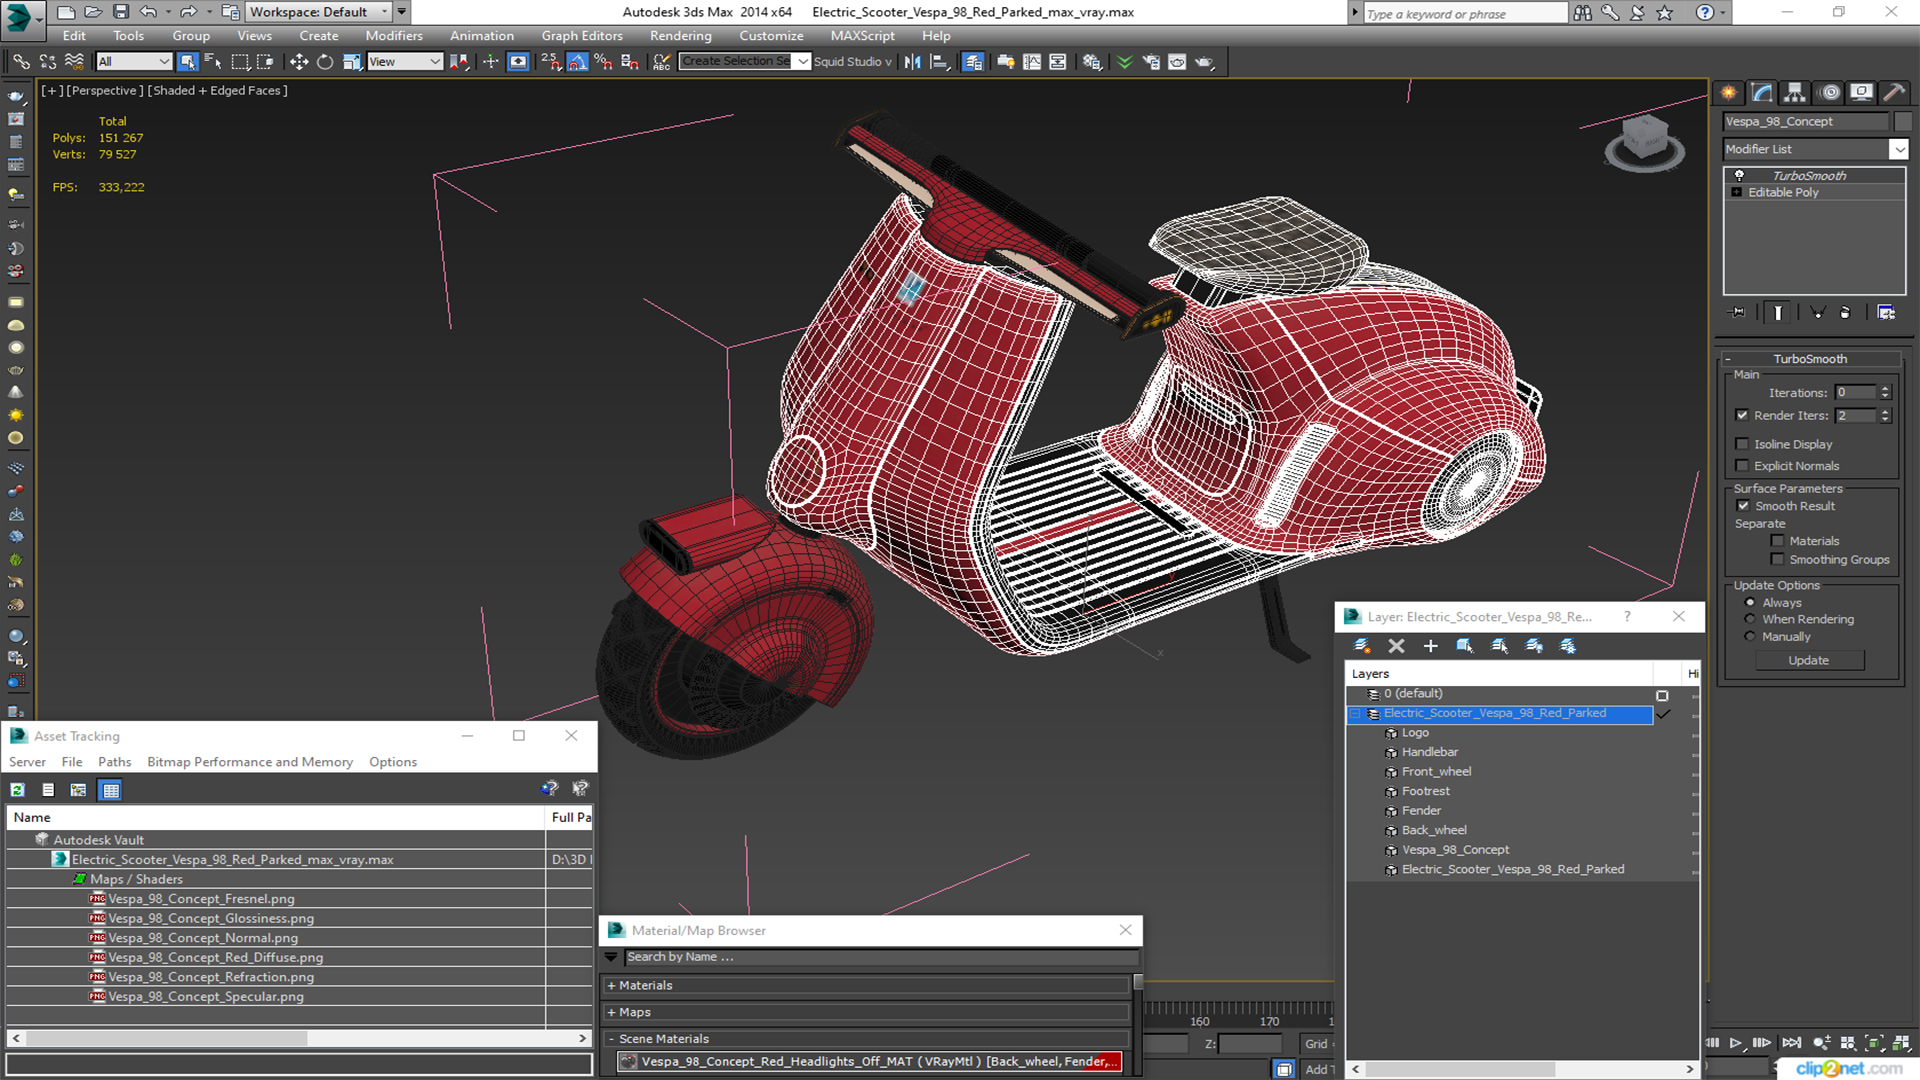Collapse the Electric_Scooter_Vespa_98_Red_Parked layer
This screenshot has width=1920, height=1080.
[x=1356, y=714]
